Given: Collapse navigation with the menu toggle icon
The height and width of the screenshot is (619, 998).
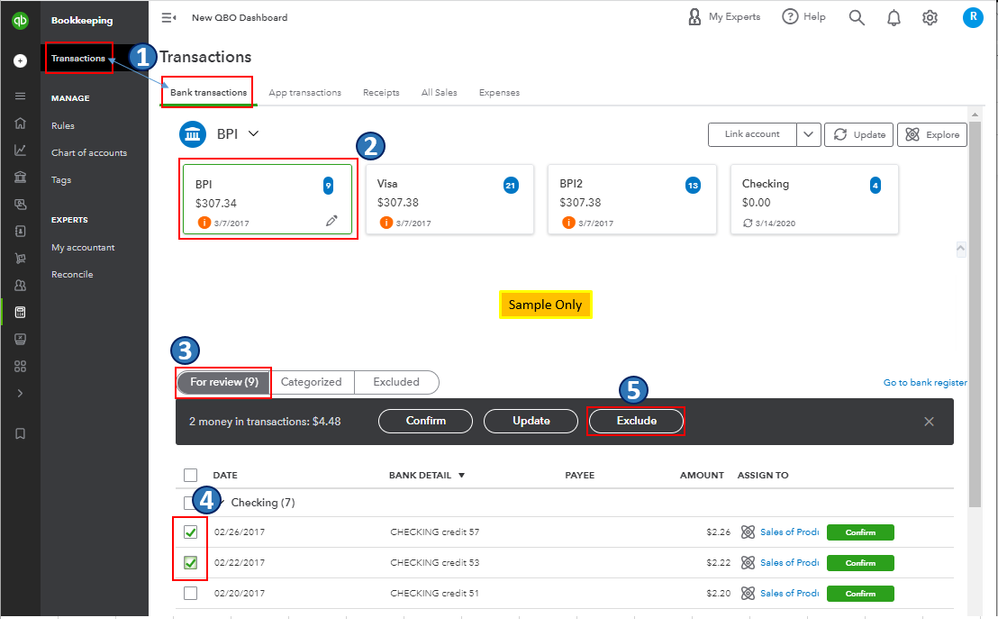Looking at the screenshot, I should coord(169,18).
